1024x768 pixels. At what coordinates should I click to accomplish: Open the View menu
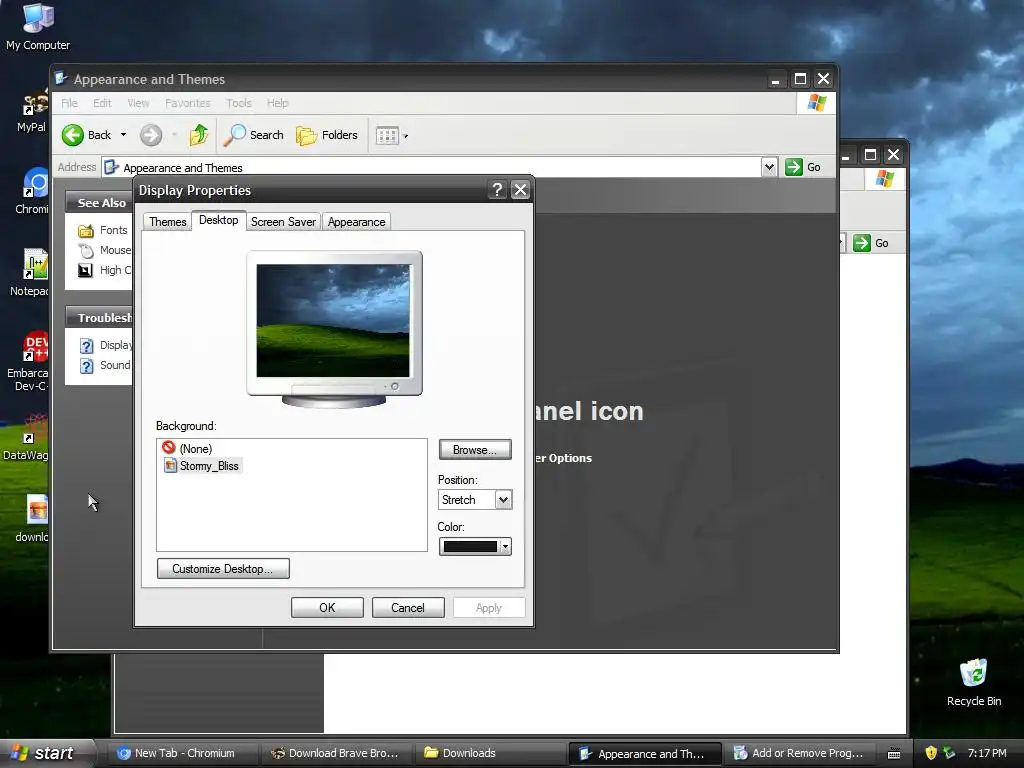[138, 103]
